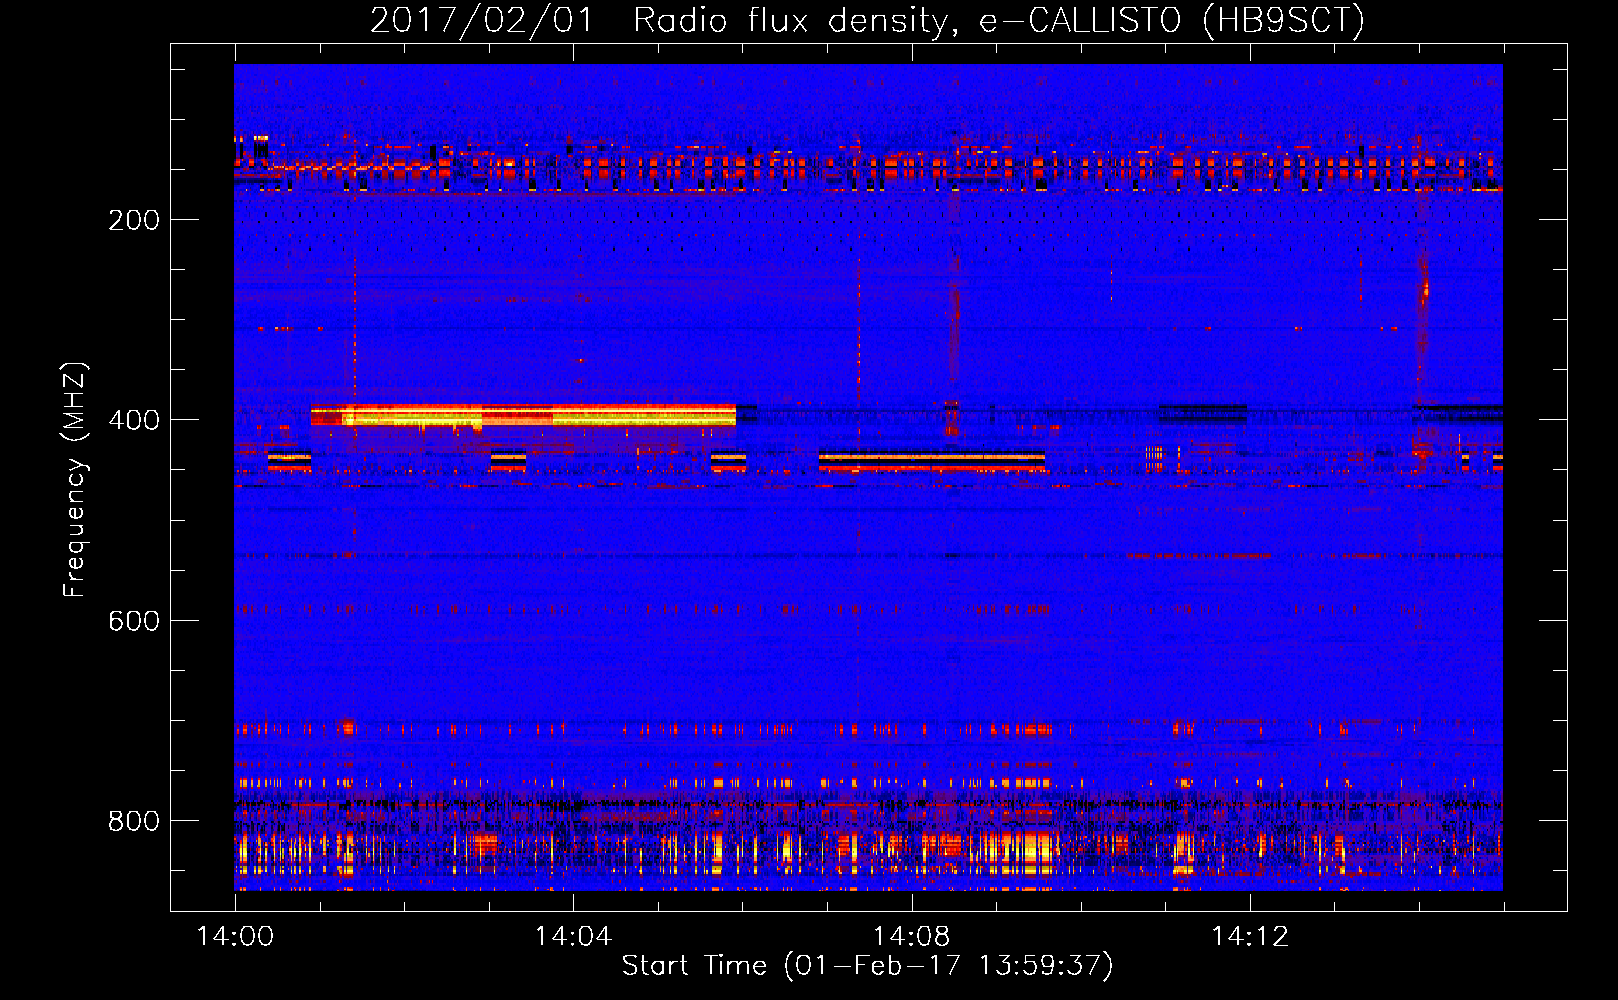Image resolution: width=1618 pixels, height=1000 pixels.
Task: Click the 200 frequency axis label
Action: [x=134, y=220]
